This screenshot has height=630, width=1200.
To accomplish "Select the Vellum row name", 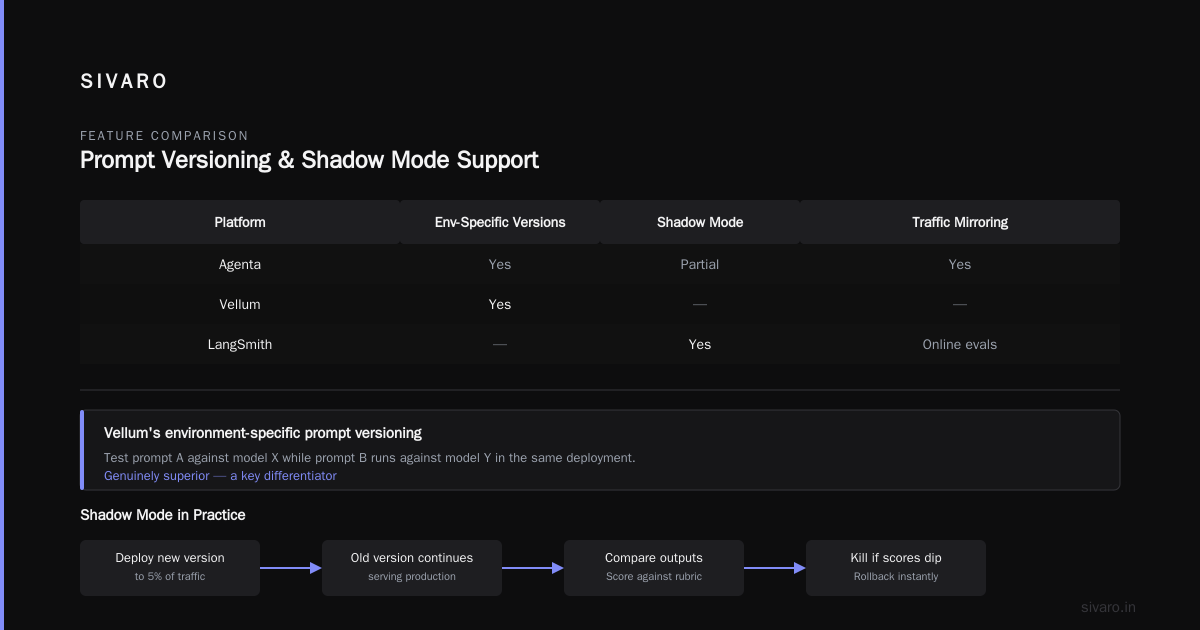I will click(x=240, y=305).
